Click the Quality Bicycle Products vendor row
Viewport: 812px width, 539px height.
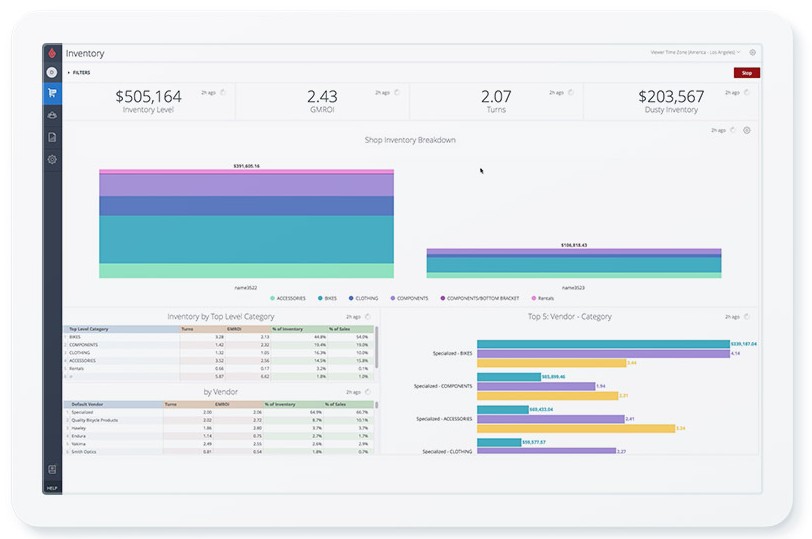(219, 420)
